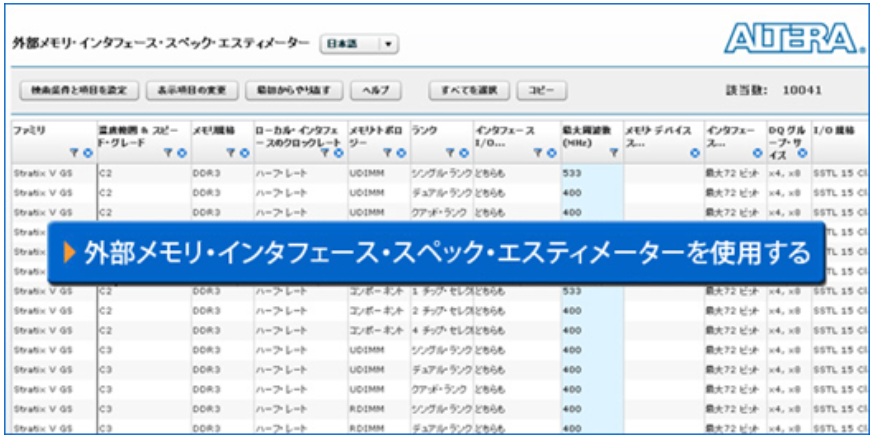Click circle icon in ローカル・インタフェースのクロックレート header
Screen dimensions: 874x438
[338, 152]
